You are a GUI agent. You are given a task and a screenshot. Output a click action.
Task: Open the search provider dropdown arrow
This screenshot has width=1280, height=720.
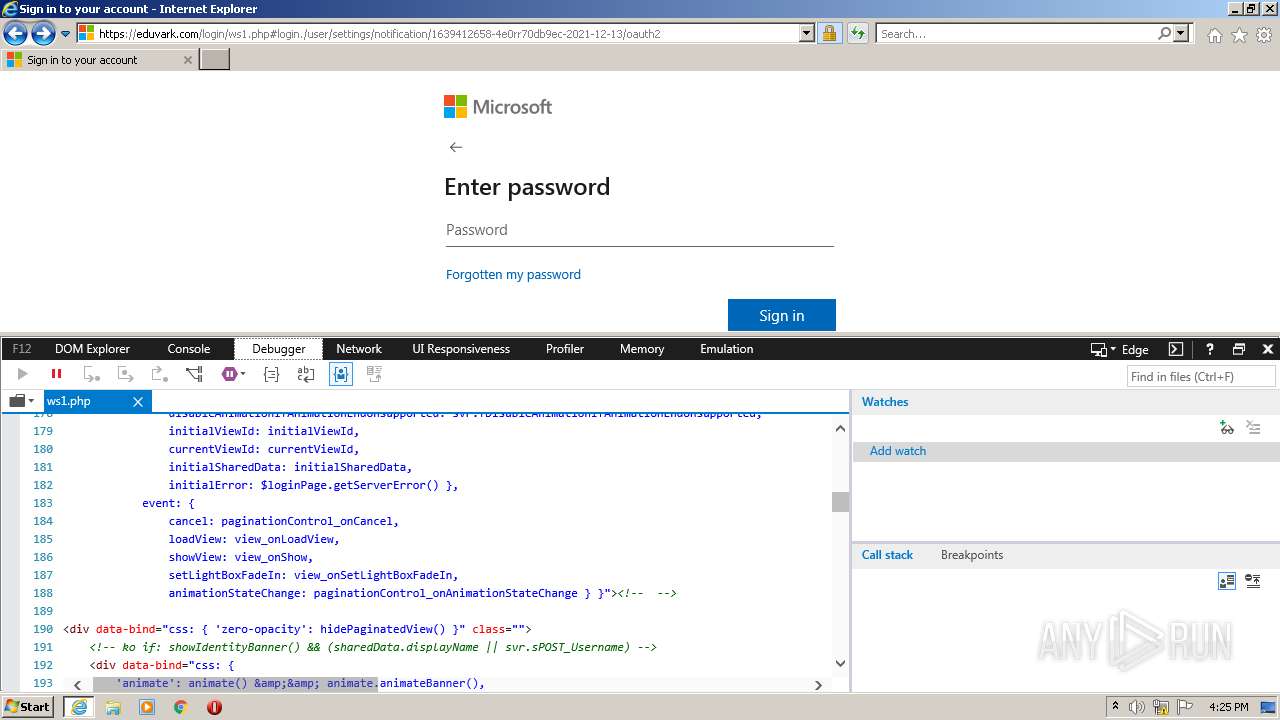pos(1182,33)
